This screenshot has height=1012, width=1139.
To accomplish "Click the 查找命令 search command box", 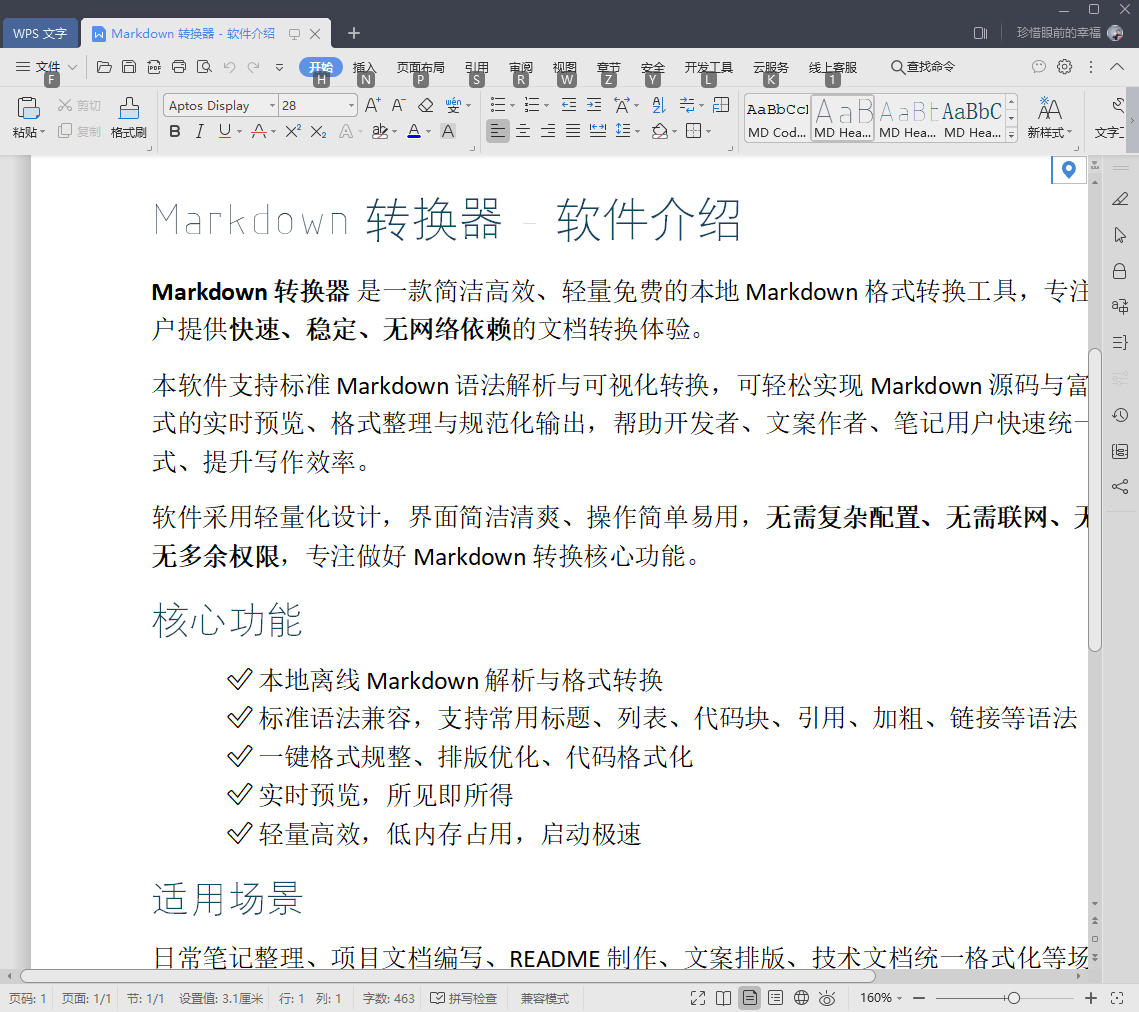I will pos(923,67).
